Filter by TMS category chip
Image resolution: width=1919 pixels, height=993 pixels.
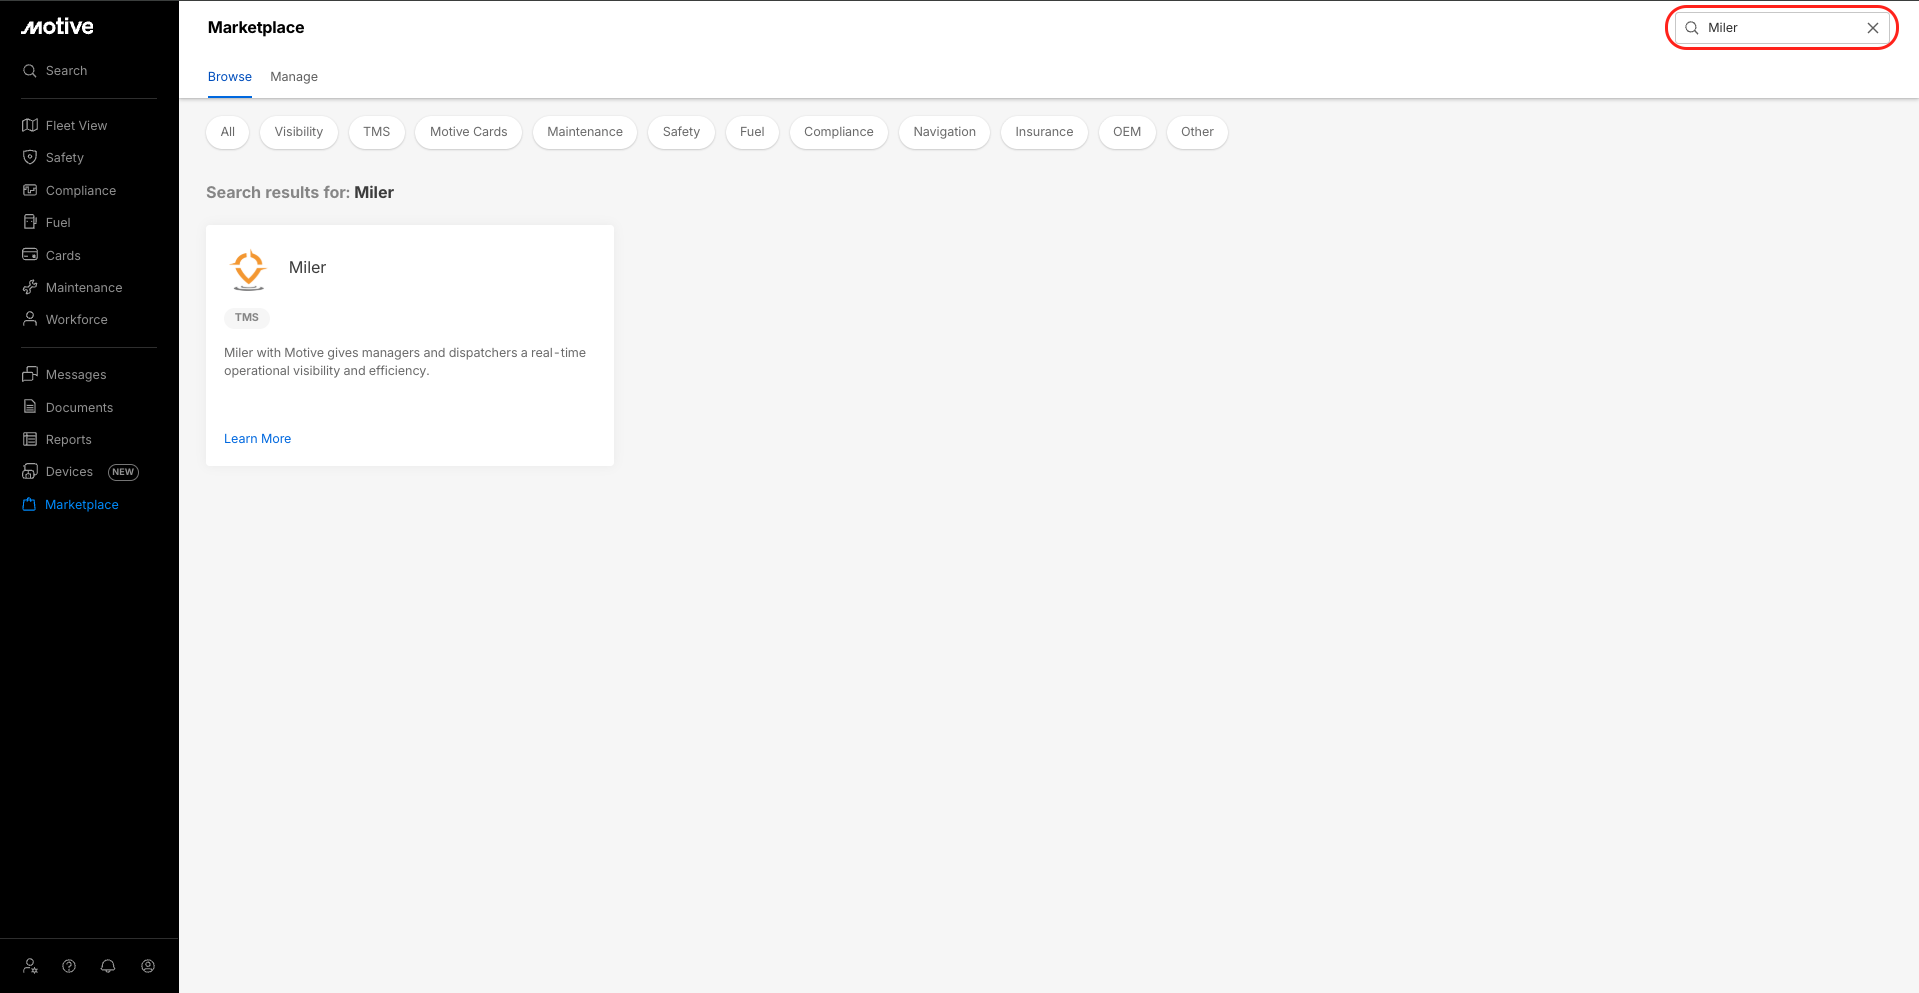[377, 132]
